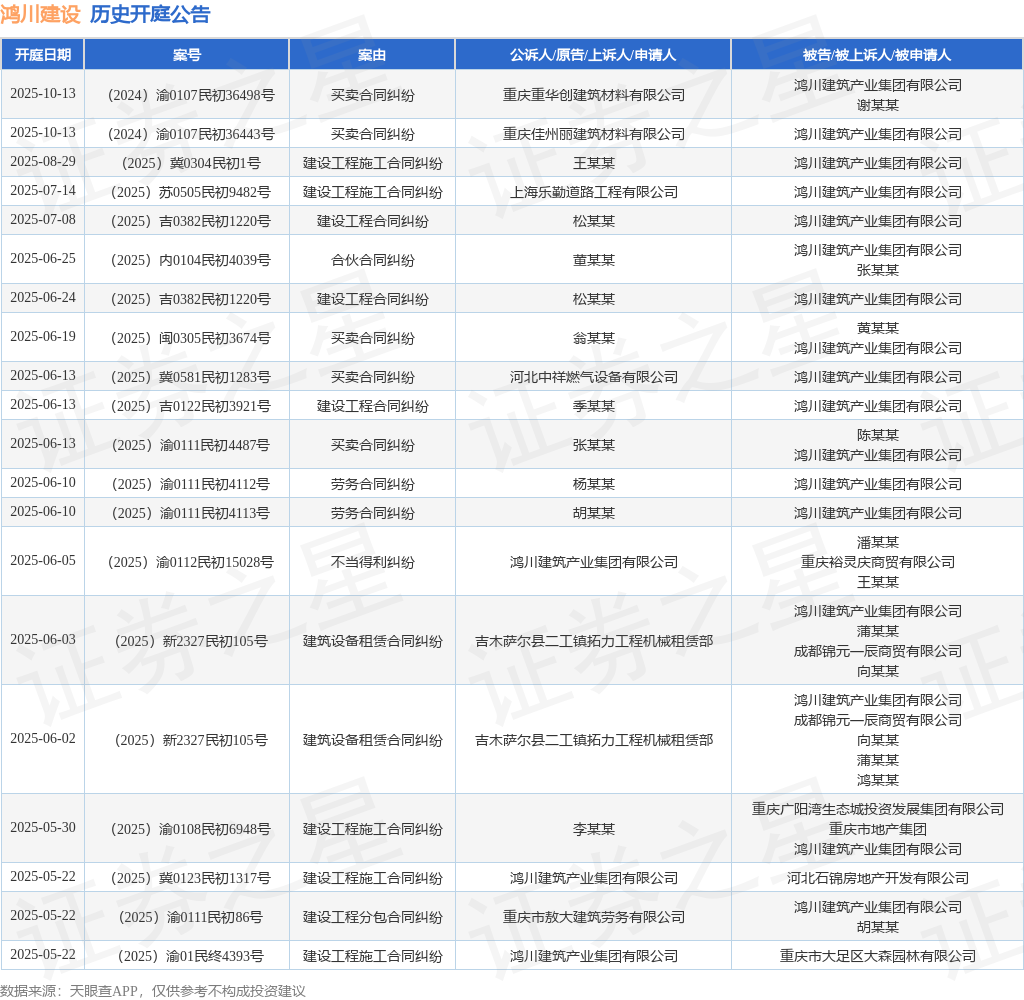Viewport: 1024px width, 1000px height.
Task: Click cause 建设工程分包合同纠纷
Action: tap(372, 918)
